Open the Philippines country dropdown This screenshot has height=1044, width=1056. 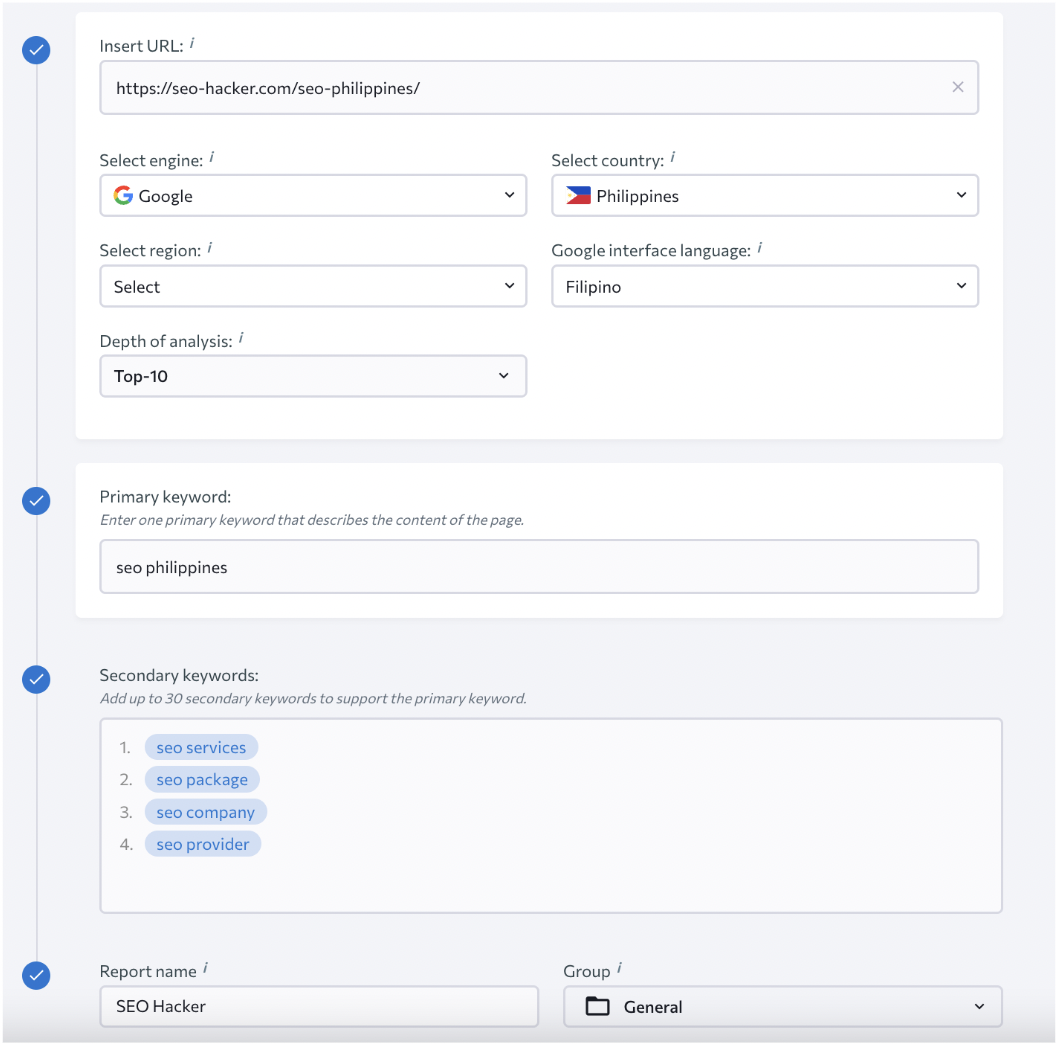point(764,196)
